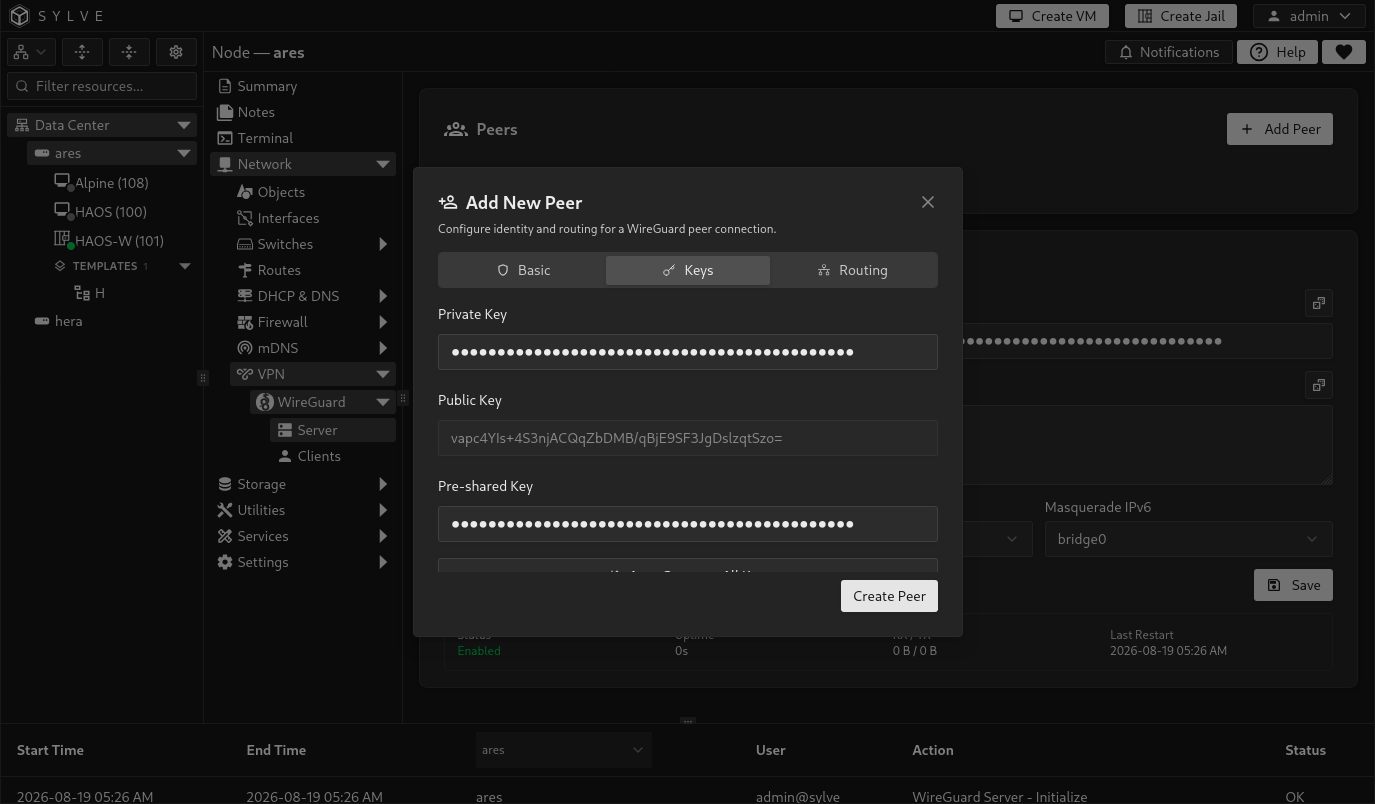Open the ares node filter dropdown

pyautogui.click(x=563, y=750)
